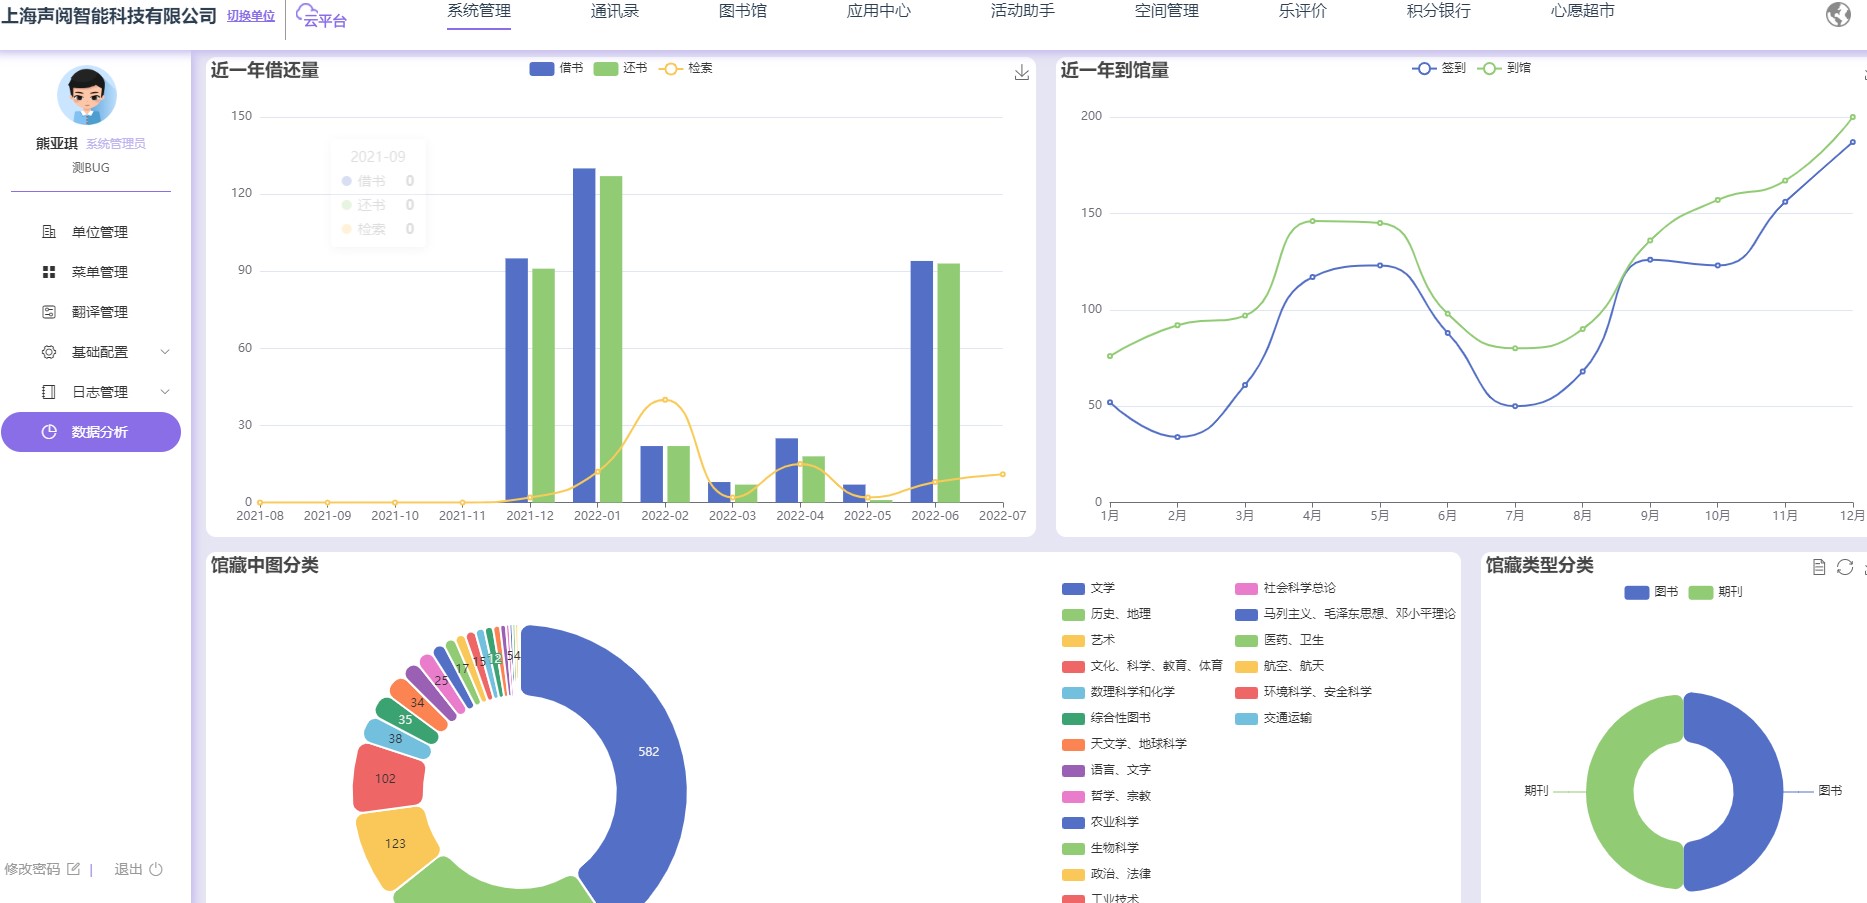Screen dimensions: 1867x903
Task: Click the 检索 peak point at 2022-02
Action: 665,400
